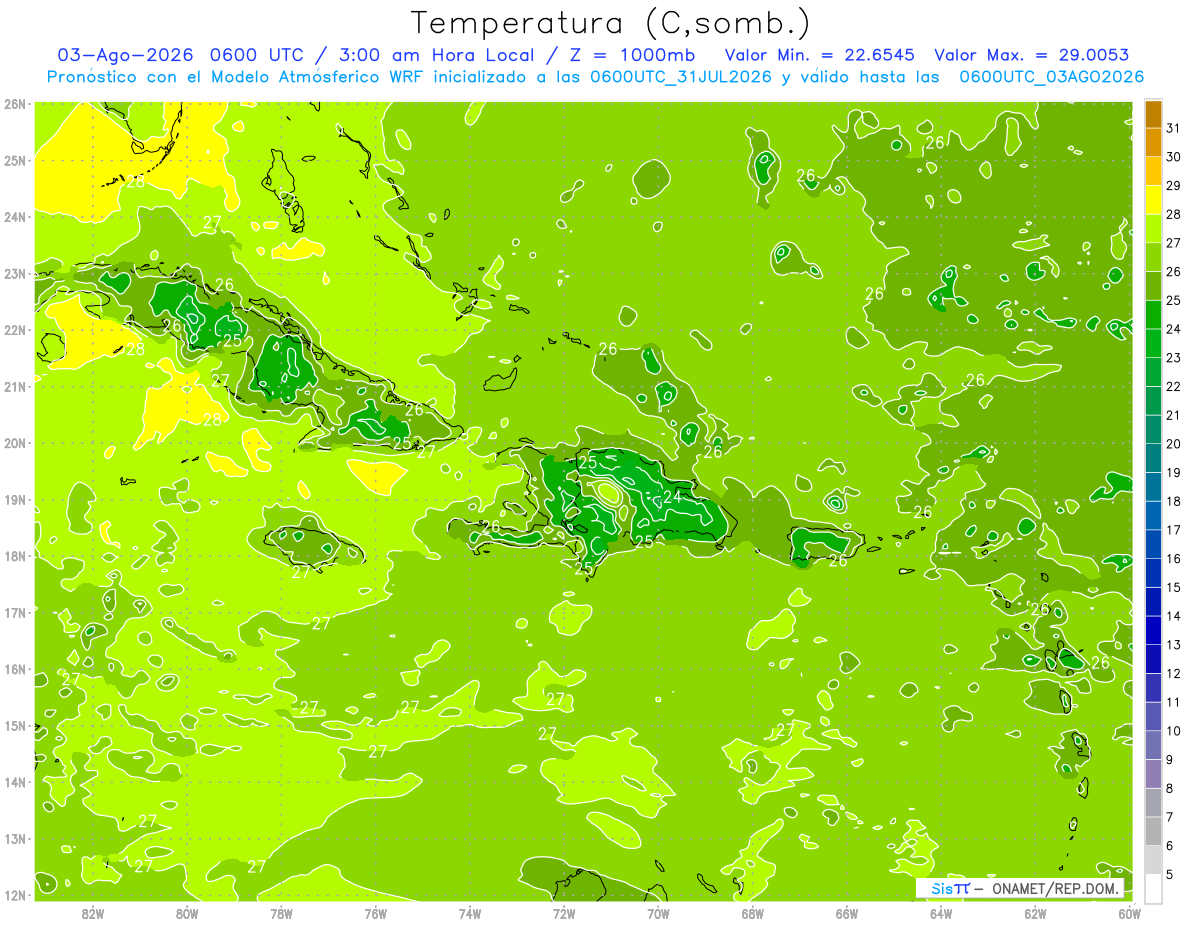Click the "66W" longitude axis label

pos(847,913)
